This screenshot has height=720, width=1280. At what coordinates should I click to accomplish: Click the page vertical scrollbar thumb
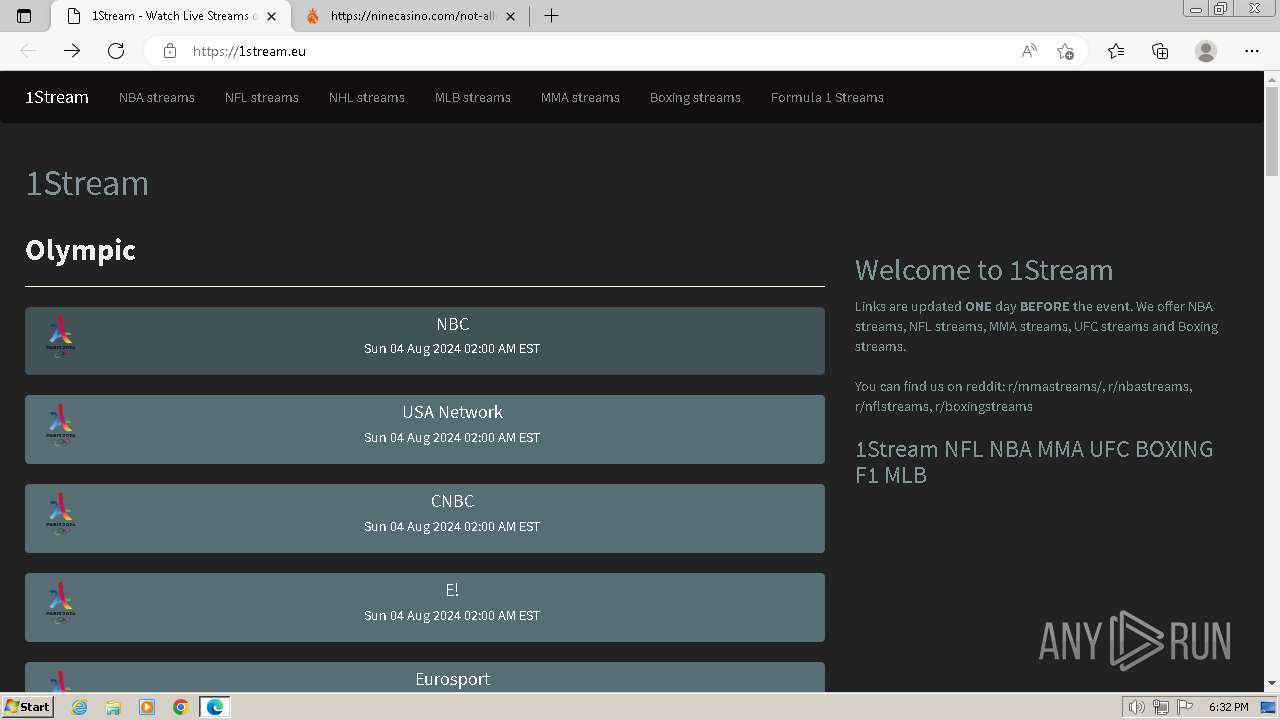point(1272,130)
